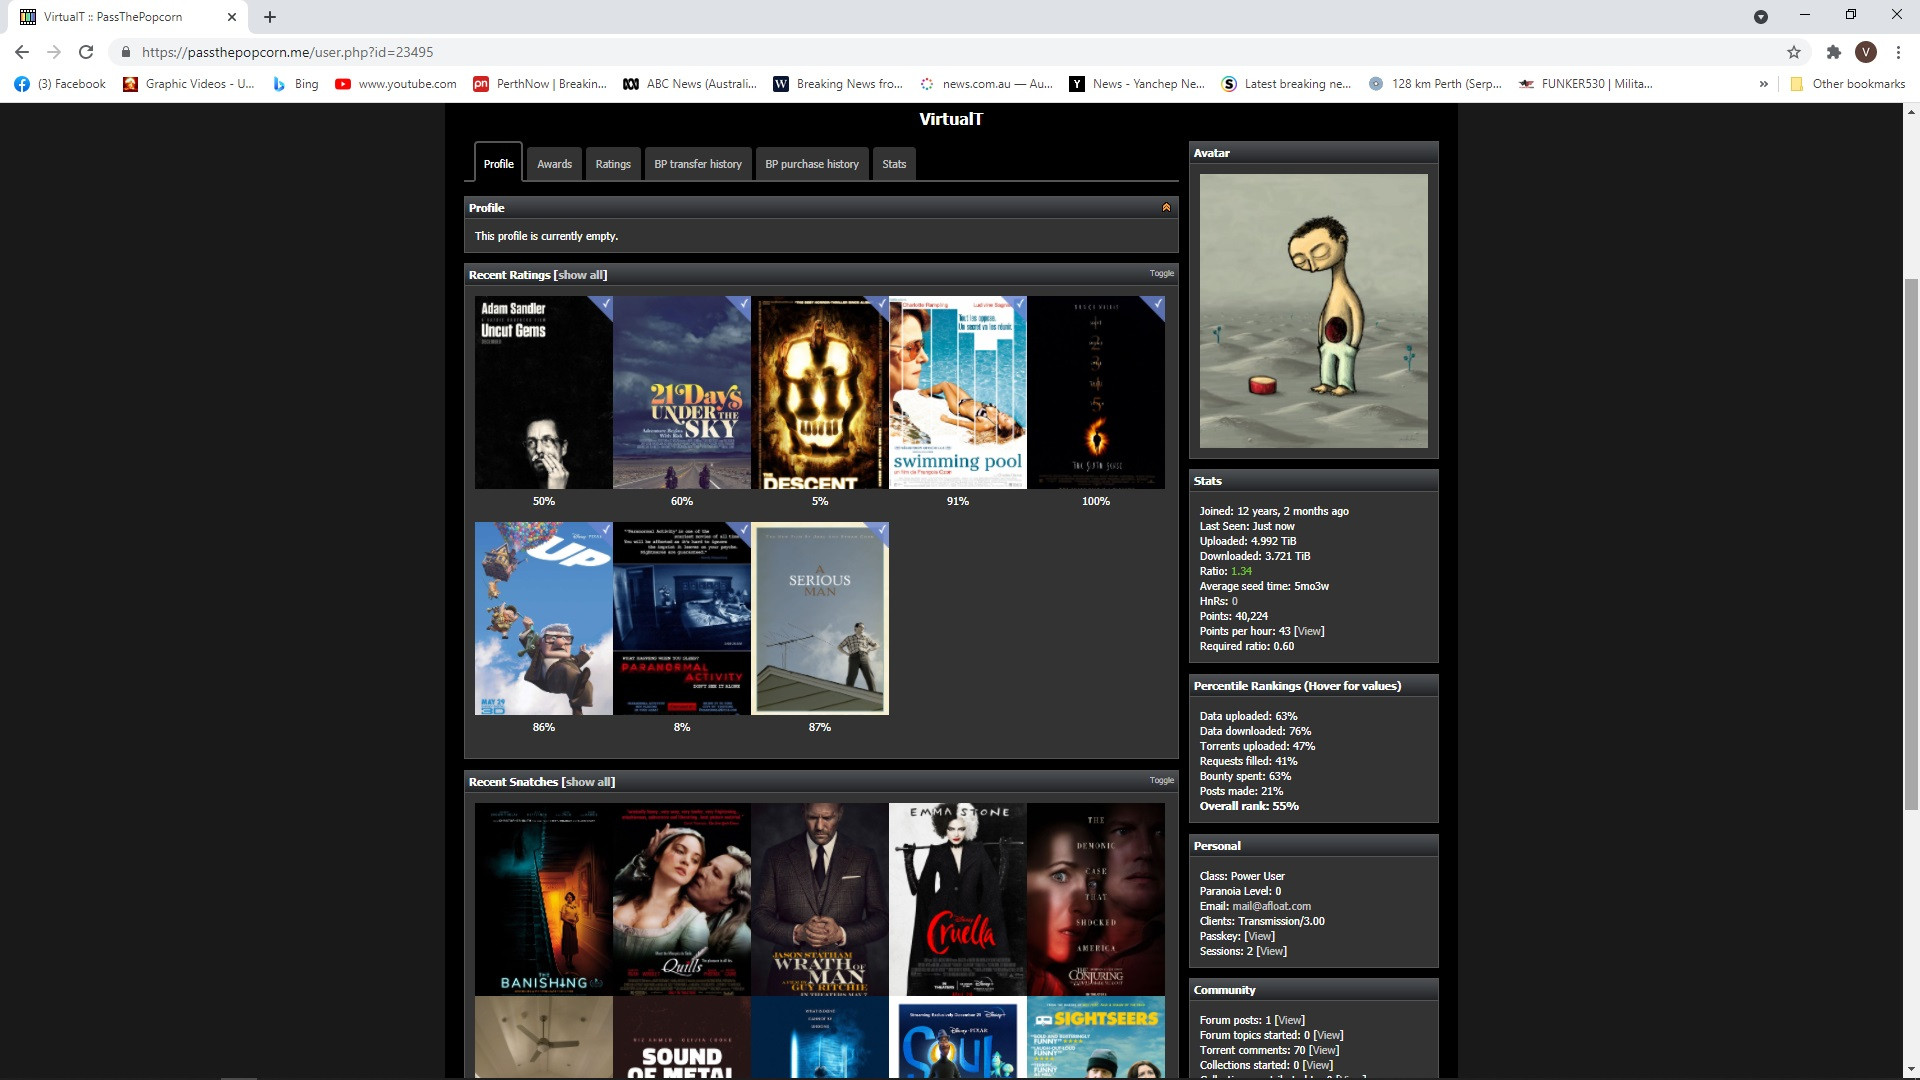Click the browser reload icon
Viewport: 1920px width, 1080px height.
point(86,52)
